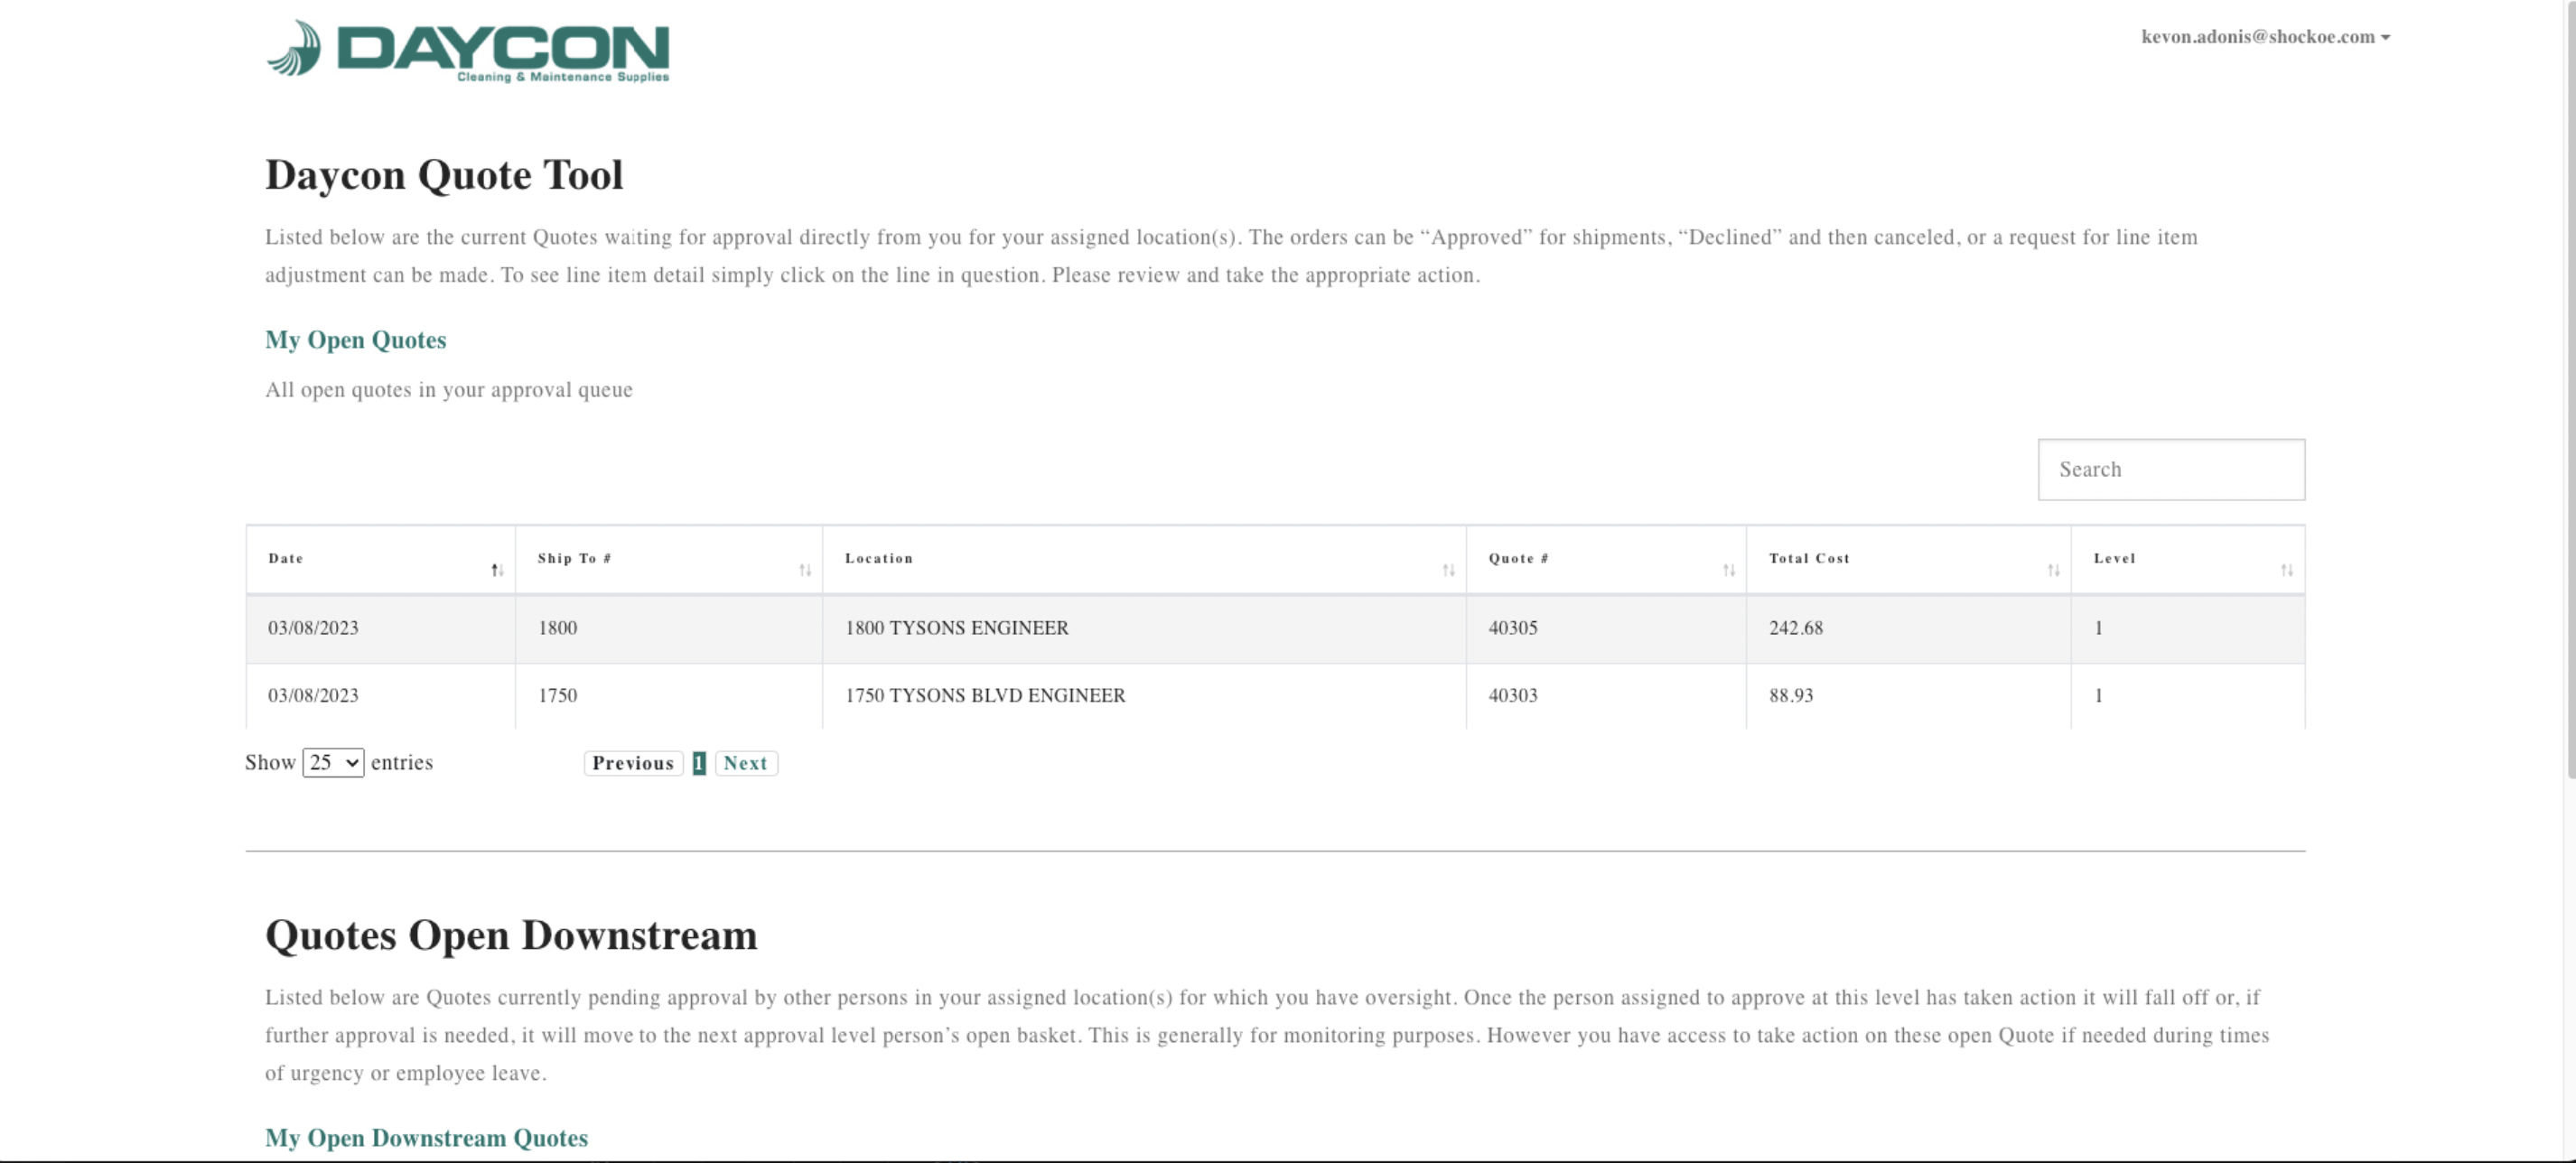Image resolution: width=2576 pixels, height=1163 pixels.
Task: Open kevon.adonis@shockoe.com account dropdown
Action: point(2265,37)
